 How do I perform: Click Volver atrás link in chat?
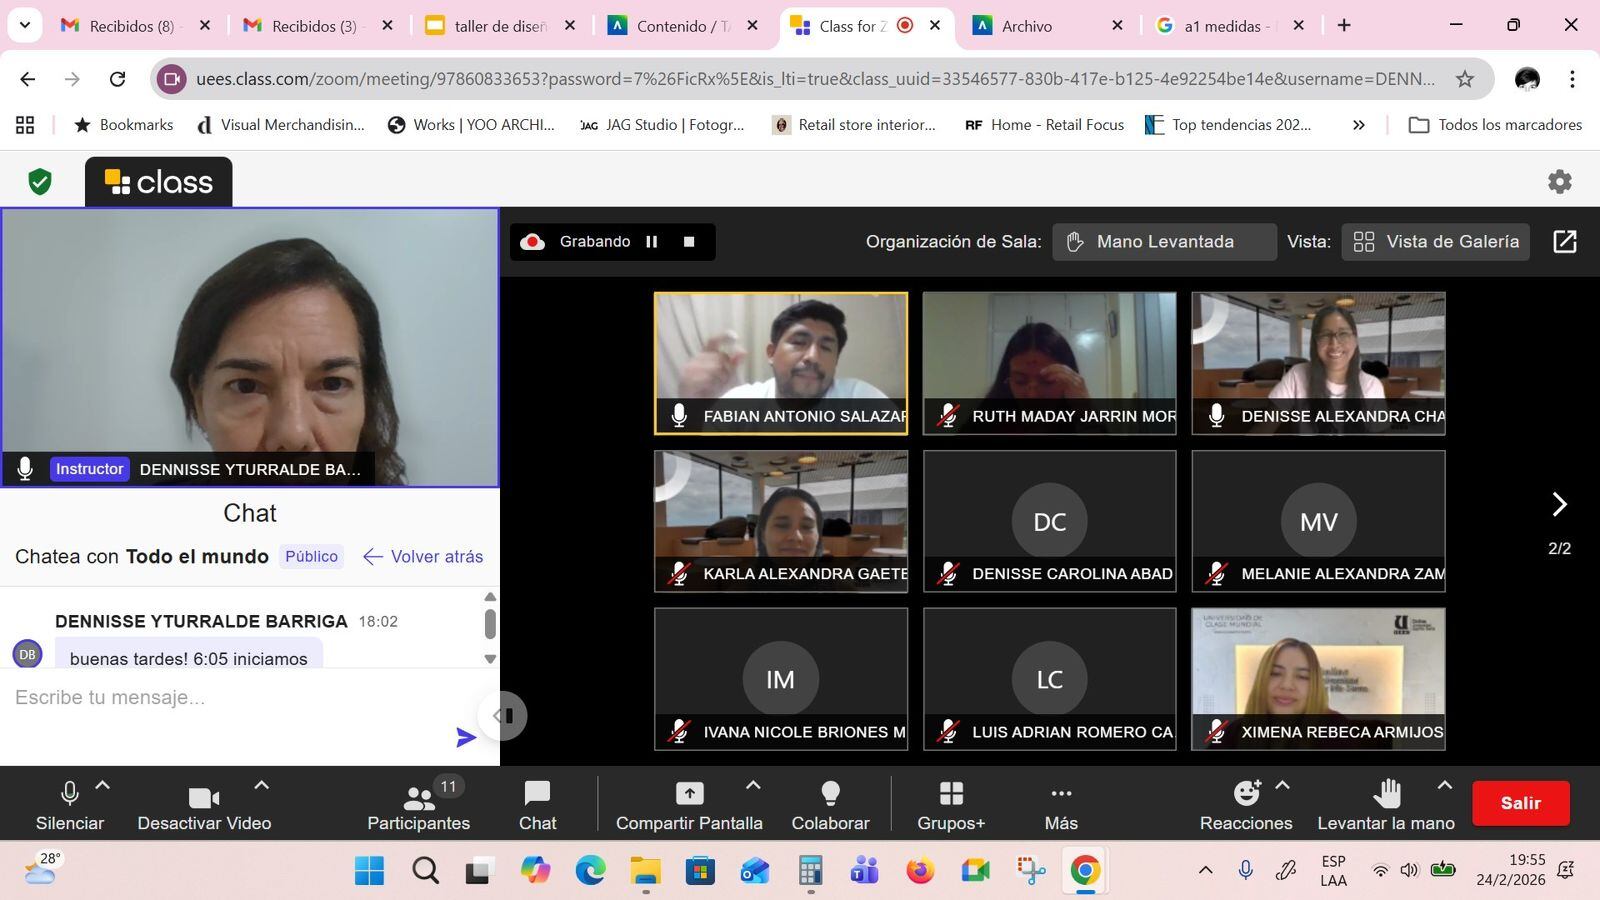pyautogui.click(x=423, y=557)
